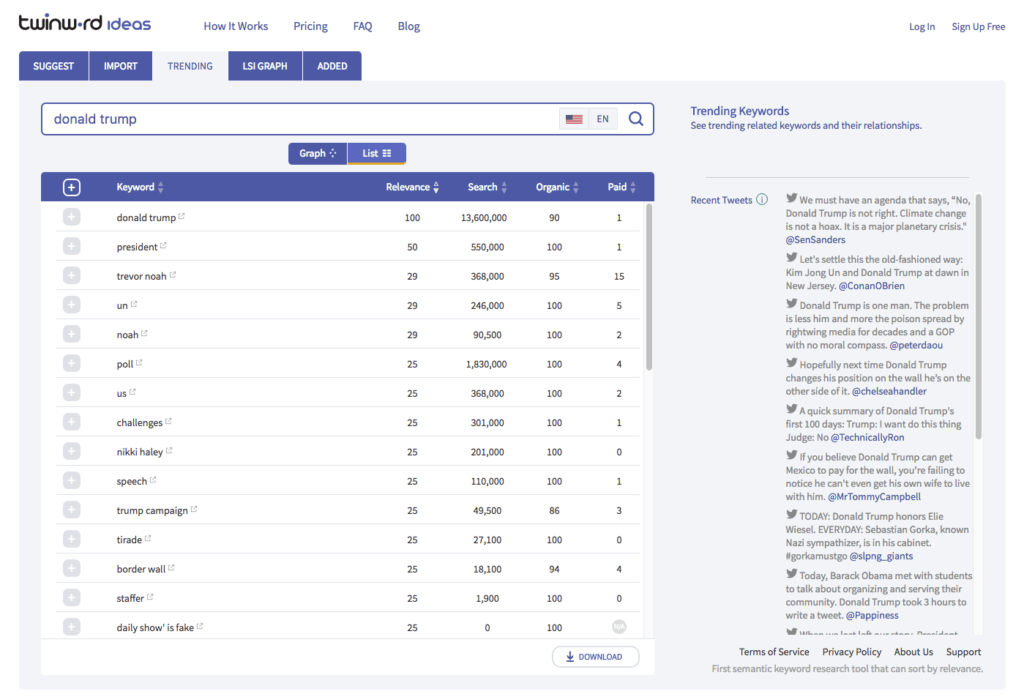Switch to List view
The width and height of the screenshot is (1024, 697).
[377, 154]
